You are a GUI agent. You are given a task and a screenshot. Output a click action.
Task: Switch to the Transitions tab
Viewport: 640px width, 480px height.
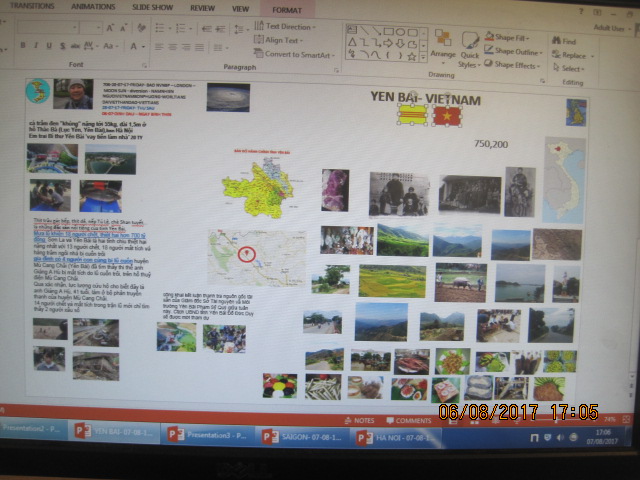(x=32, y=6)
